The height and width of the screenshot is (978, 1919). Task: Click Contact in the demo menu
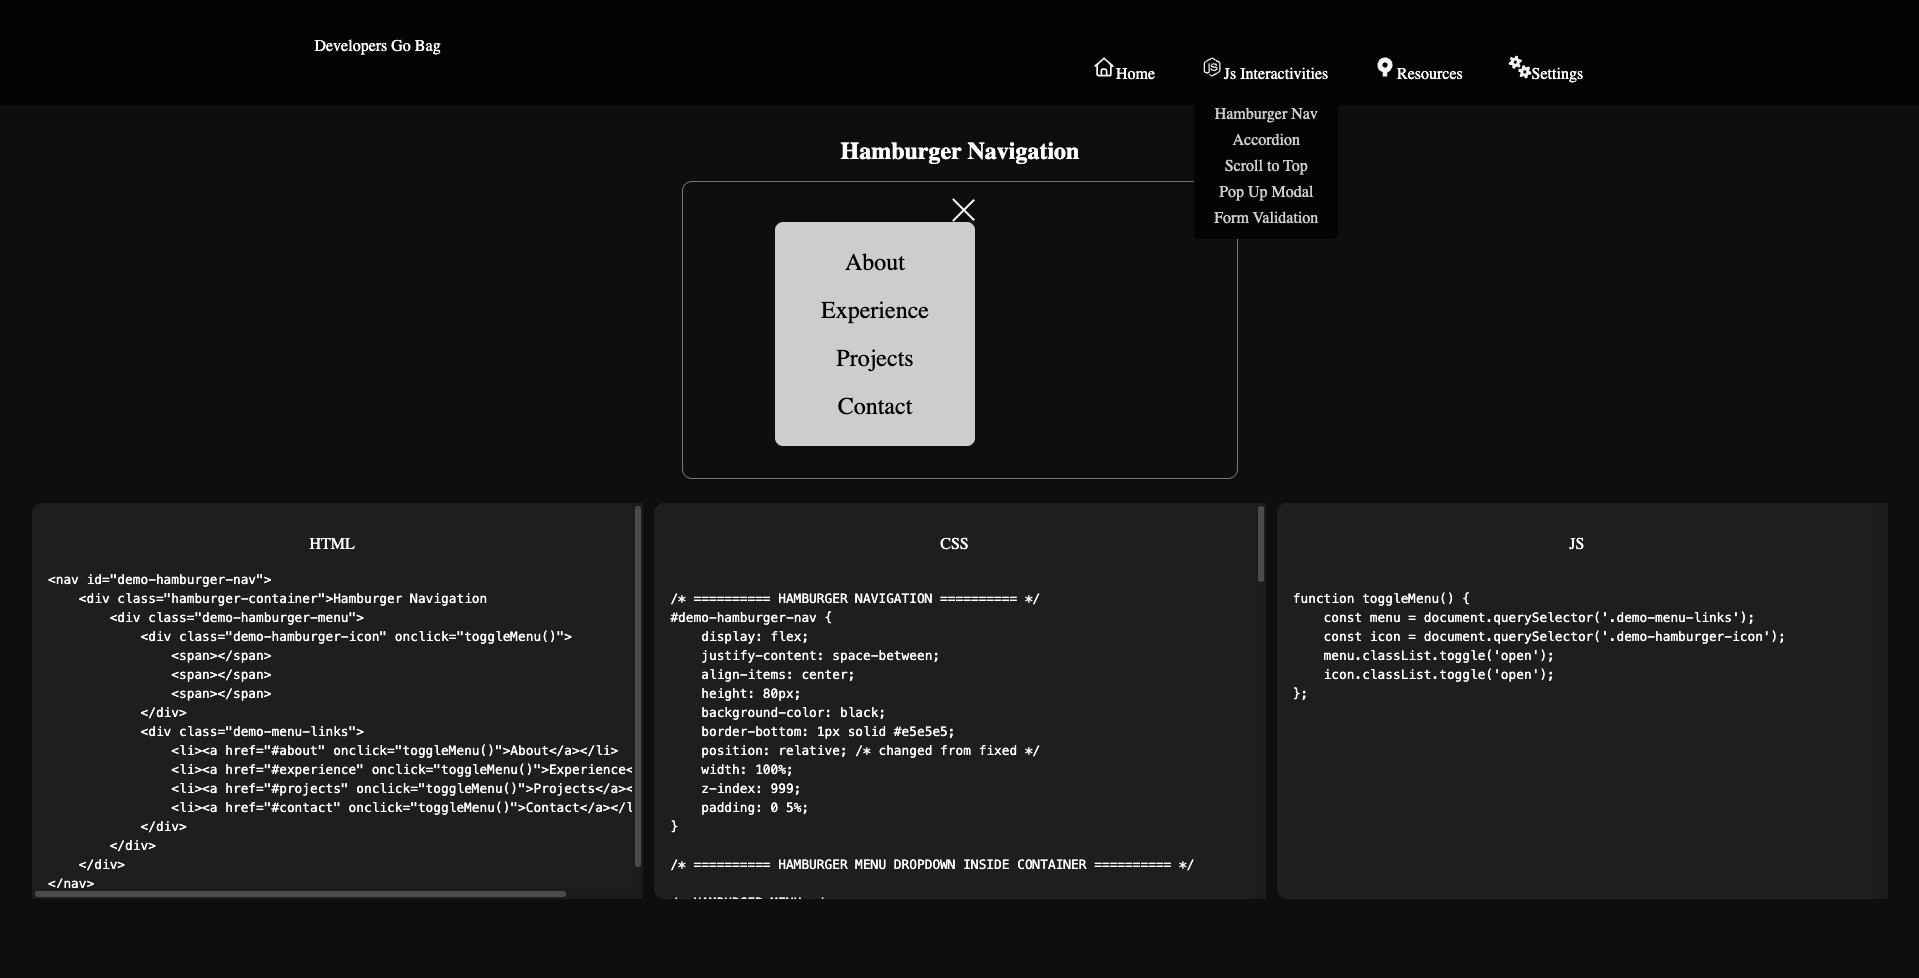(874, 406)
